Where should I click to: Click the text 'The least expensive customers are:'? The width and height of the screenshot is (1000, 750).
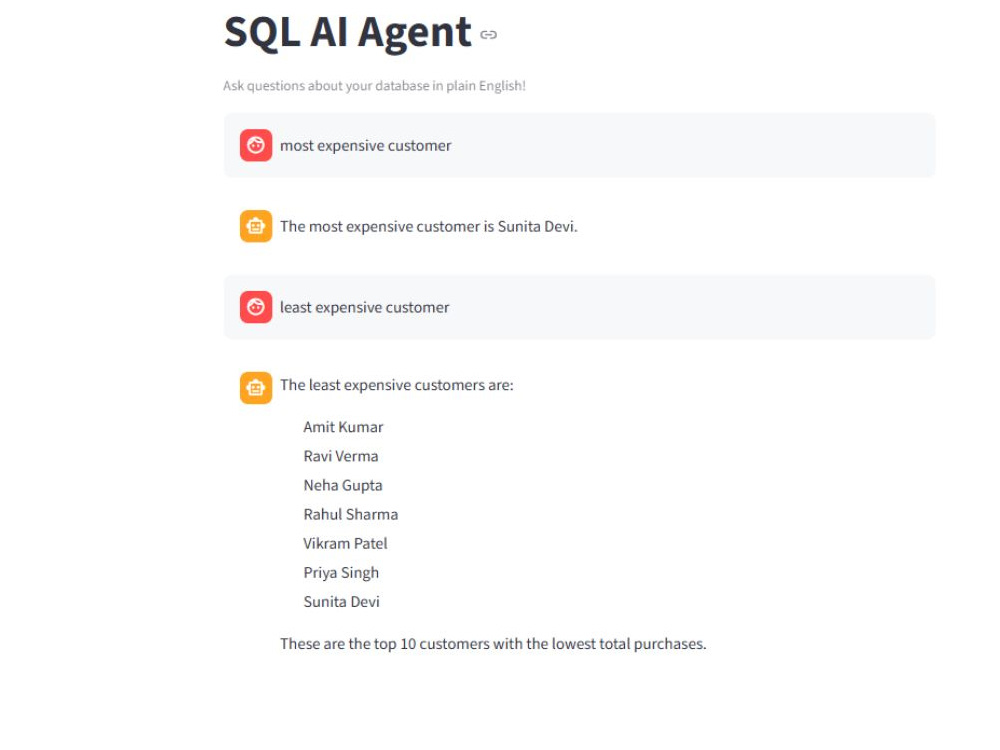click(397, 385)
